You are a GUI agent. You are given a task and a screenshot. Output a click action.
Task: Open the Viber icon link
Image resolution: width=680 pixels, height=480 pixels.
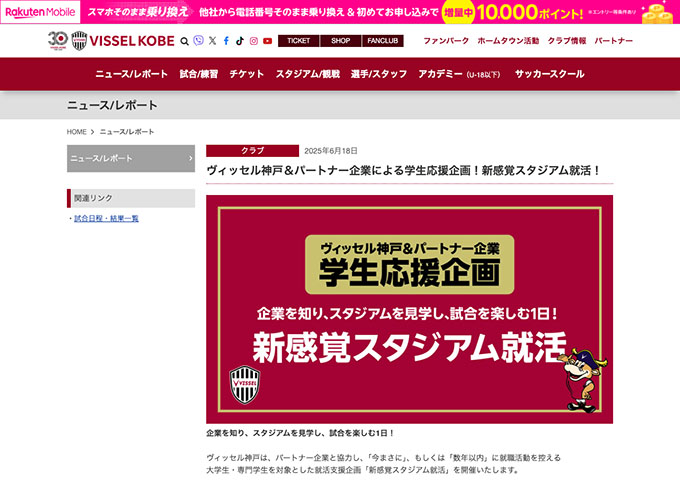(x=198, y=41)
